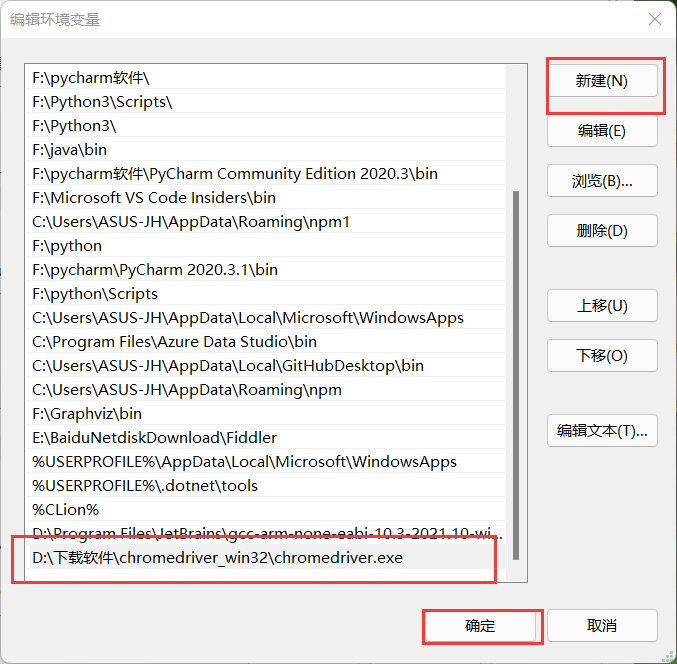This screenshot has height=664, width=677.
Task: Cancel the dialog with 取消
Action: tap(602, 626)
